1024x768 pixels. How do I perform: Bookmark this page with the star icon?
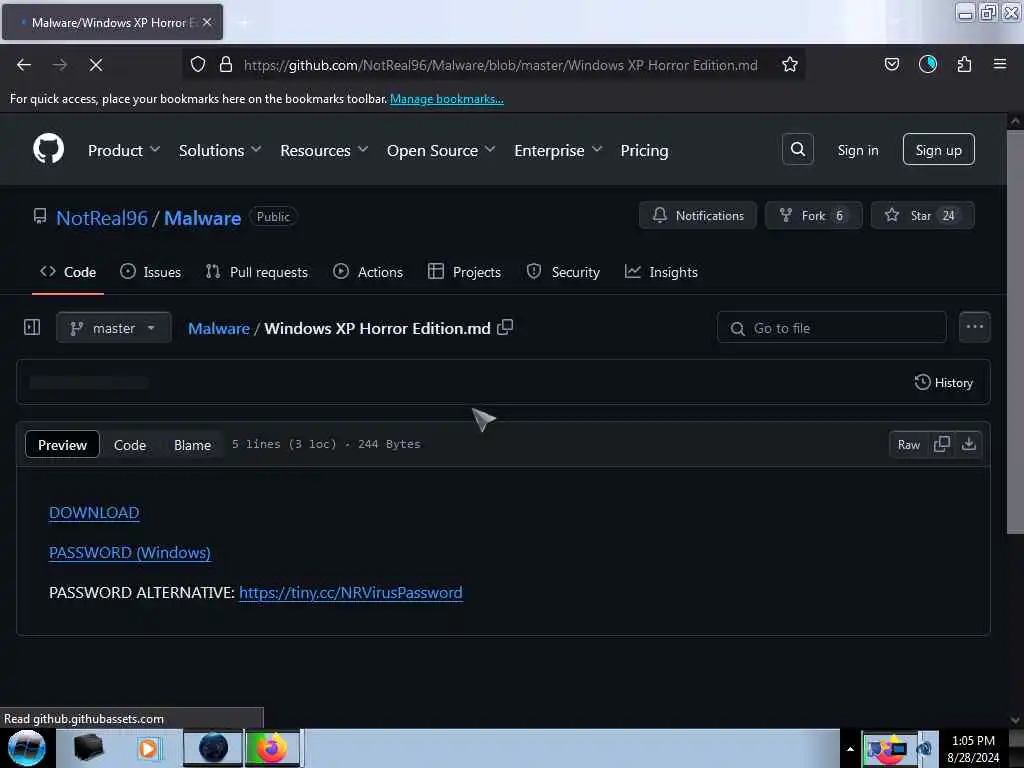pyautogui.click(x=790, y=65)
